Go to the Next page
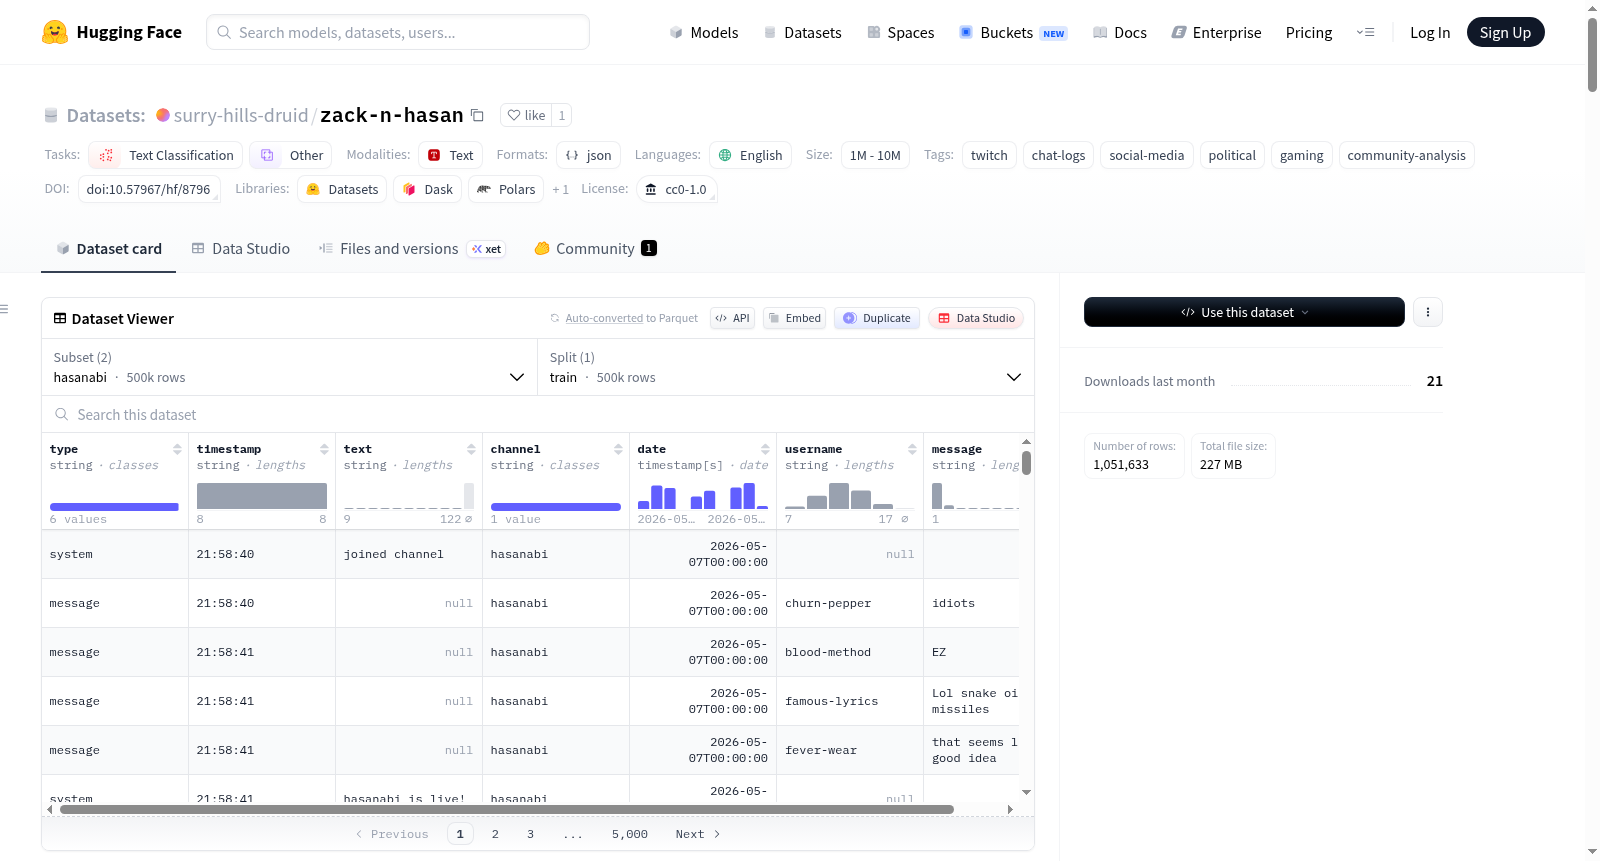Image resolution: width=1600 pixels, height=861 pixels. (698, 834)
